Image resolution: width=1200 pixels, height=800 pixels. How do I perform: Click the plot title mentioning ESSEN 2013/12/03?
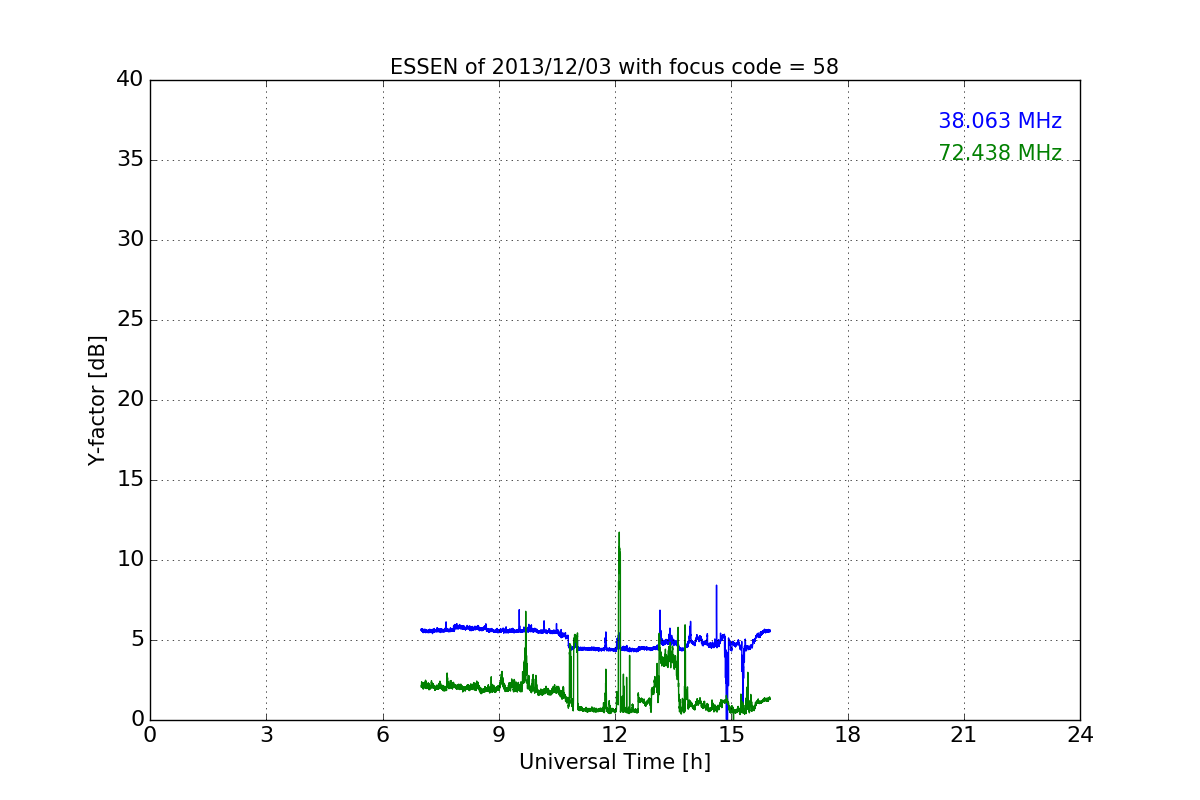tap(614, 67)
